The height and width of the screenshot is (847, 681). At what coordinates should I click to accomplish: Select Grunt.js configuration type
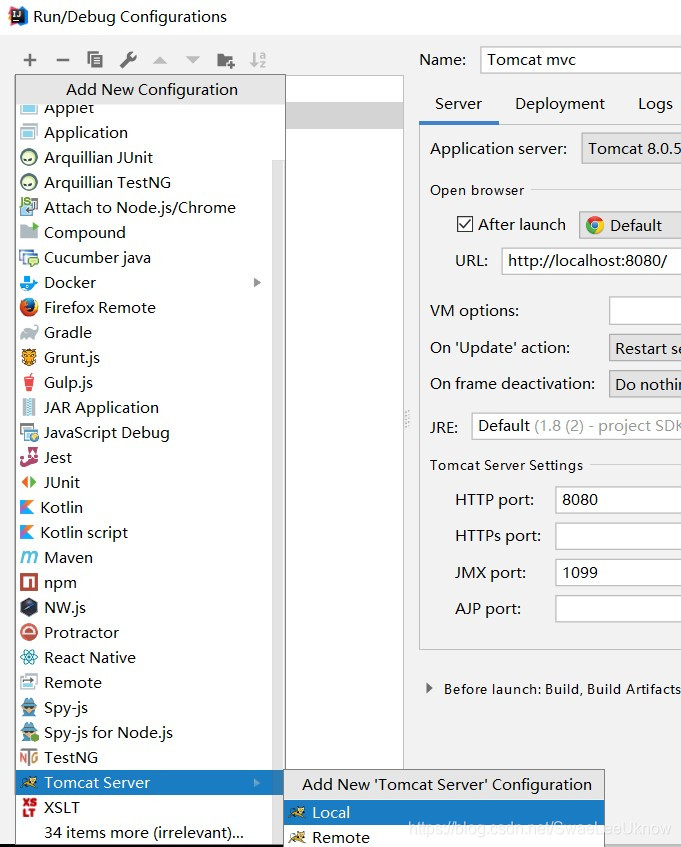(145, 357)
